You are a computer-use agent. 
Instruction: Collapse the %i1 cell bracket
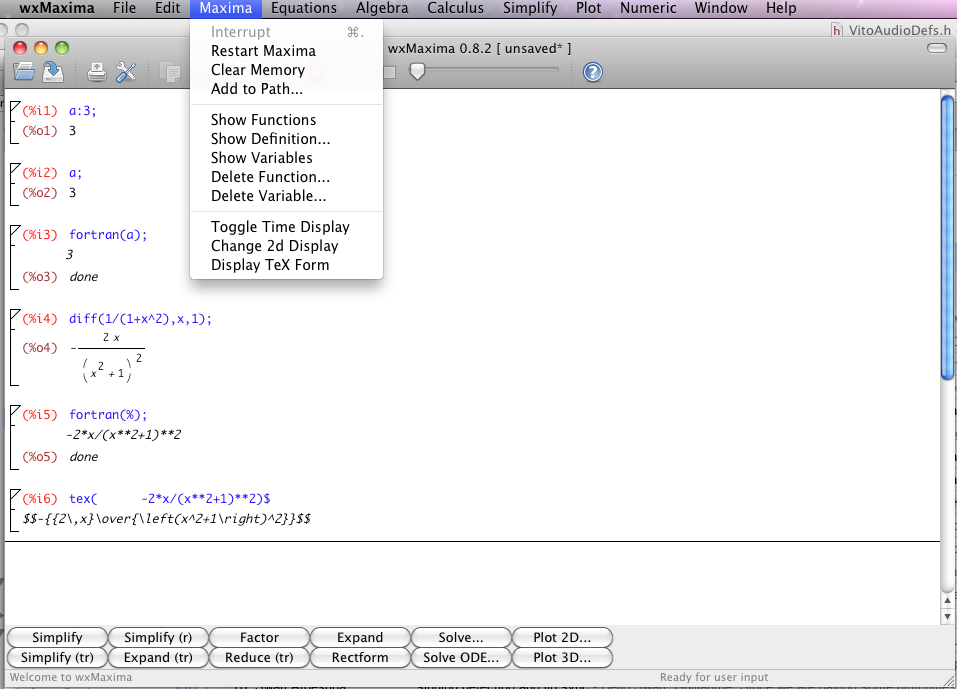pyautogui.click(x=15, y=122)
